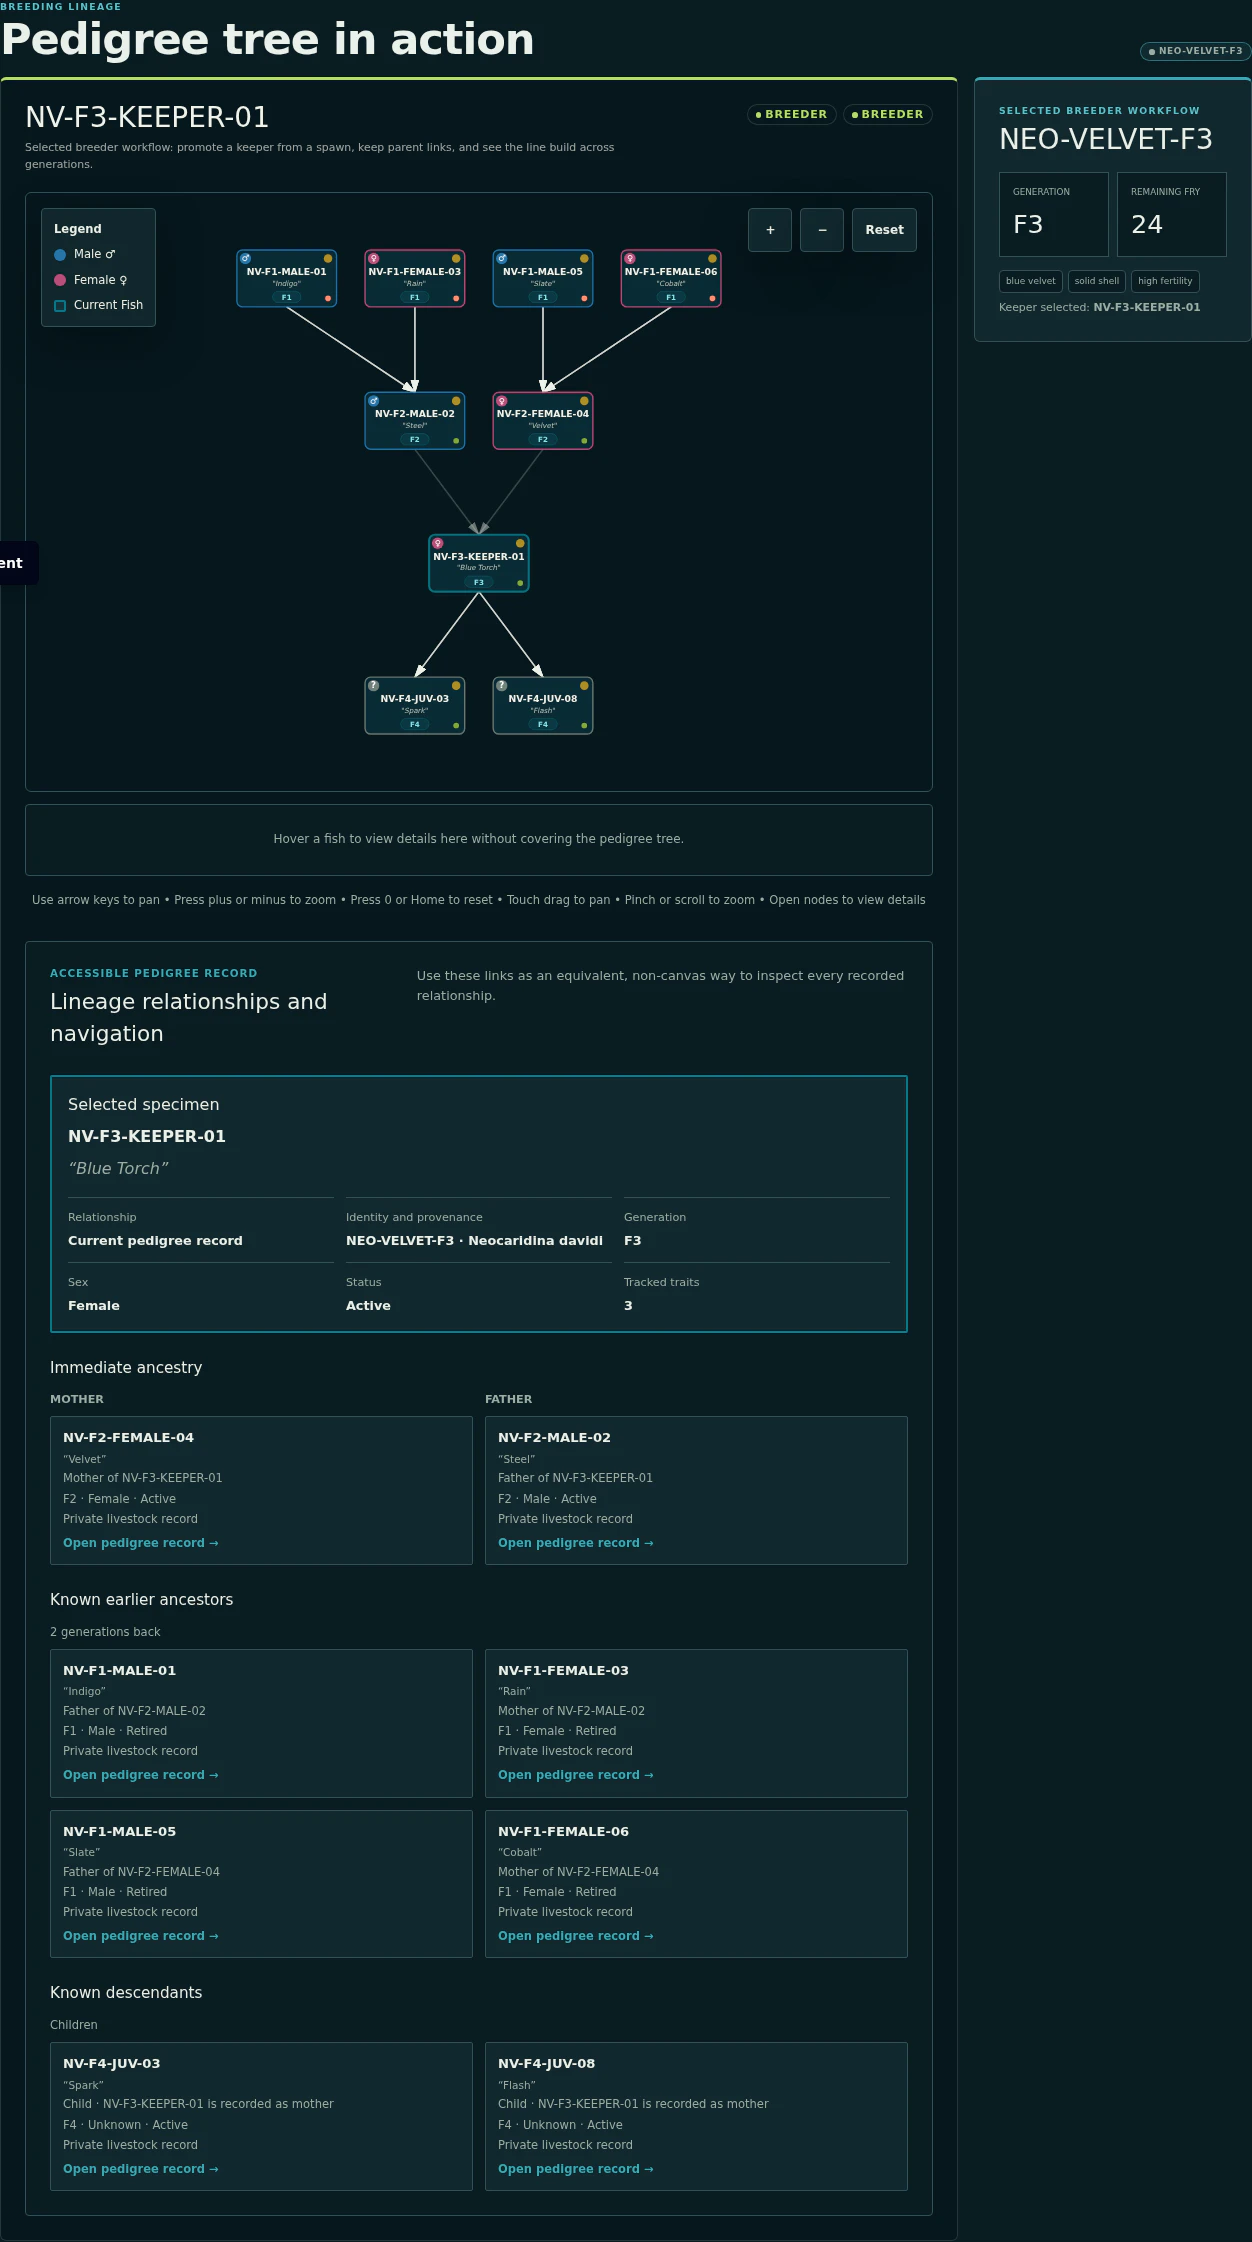The image size is (1252, 2242).
Task: Click the female sex icon on NV-F1-FEMALE-03 node
Action: [x=374, y=258]
